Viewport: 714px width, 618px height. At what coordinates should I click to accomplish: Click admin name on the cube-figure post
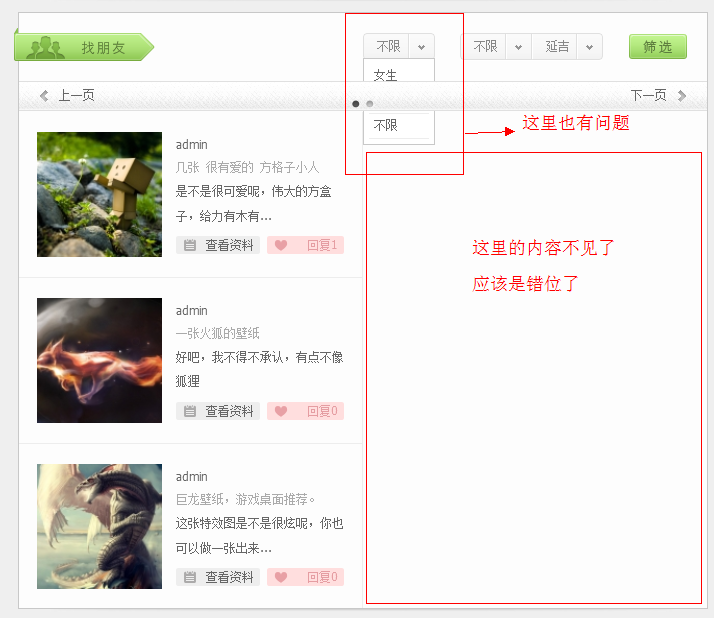pyautogui.click(x=192, y=145)
